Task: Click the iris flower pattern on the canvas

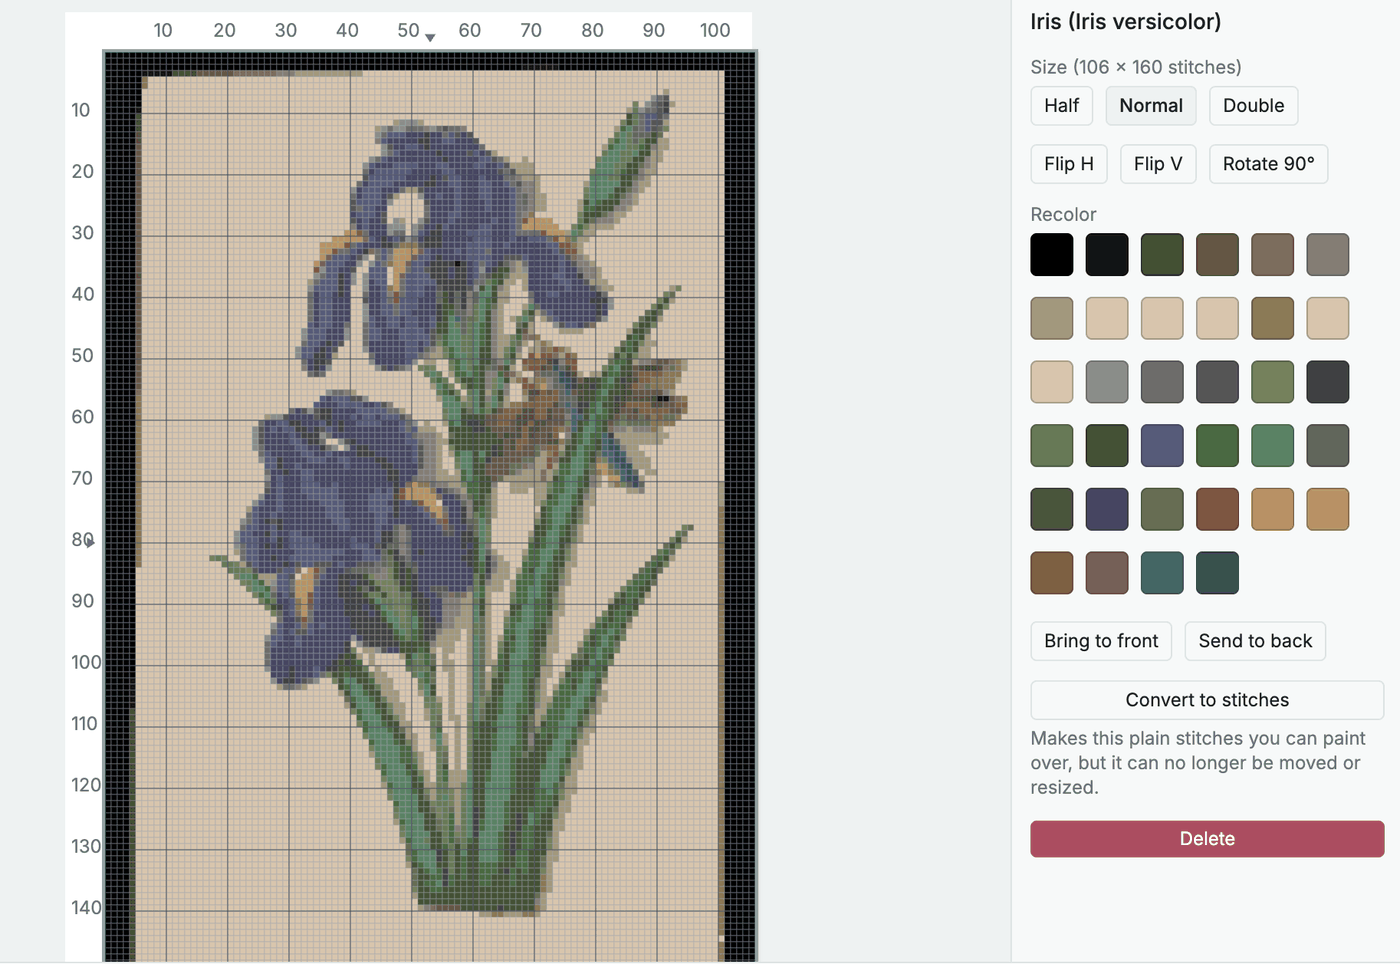Action: pos(430,505)
